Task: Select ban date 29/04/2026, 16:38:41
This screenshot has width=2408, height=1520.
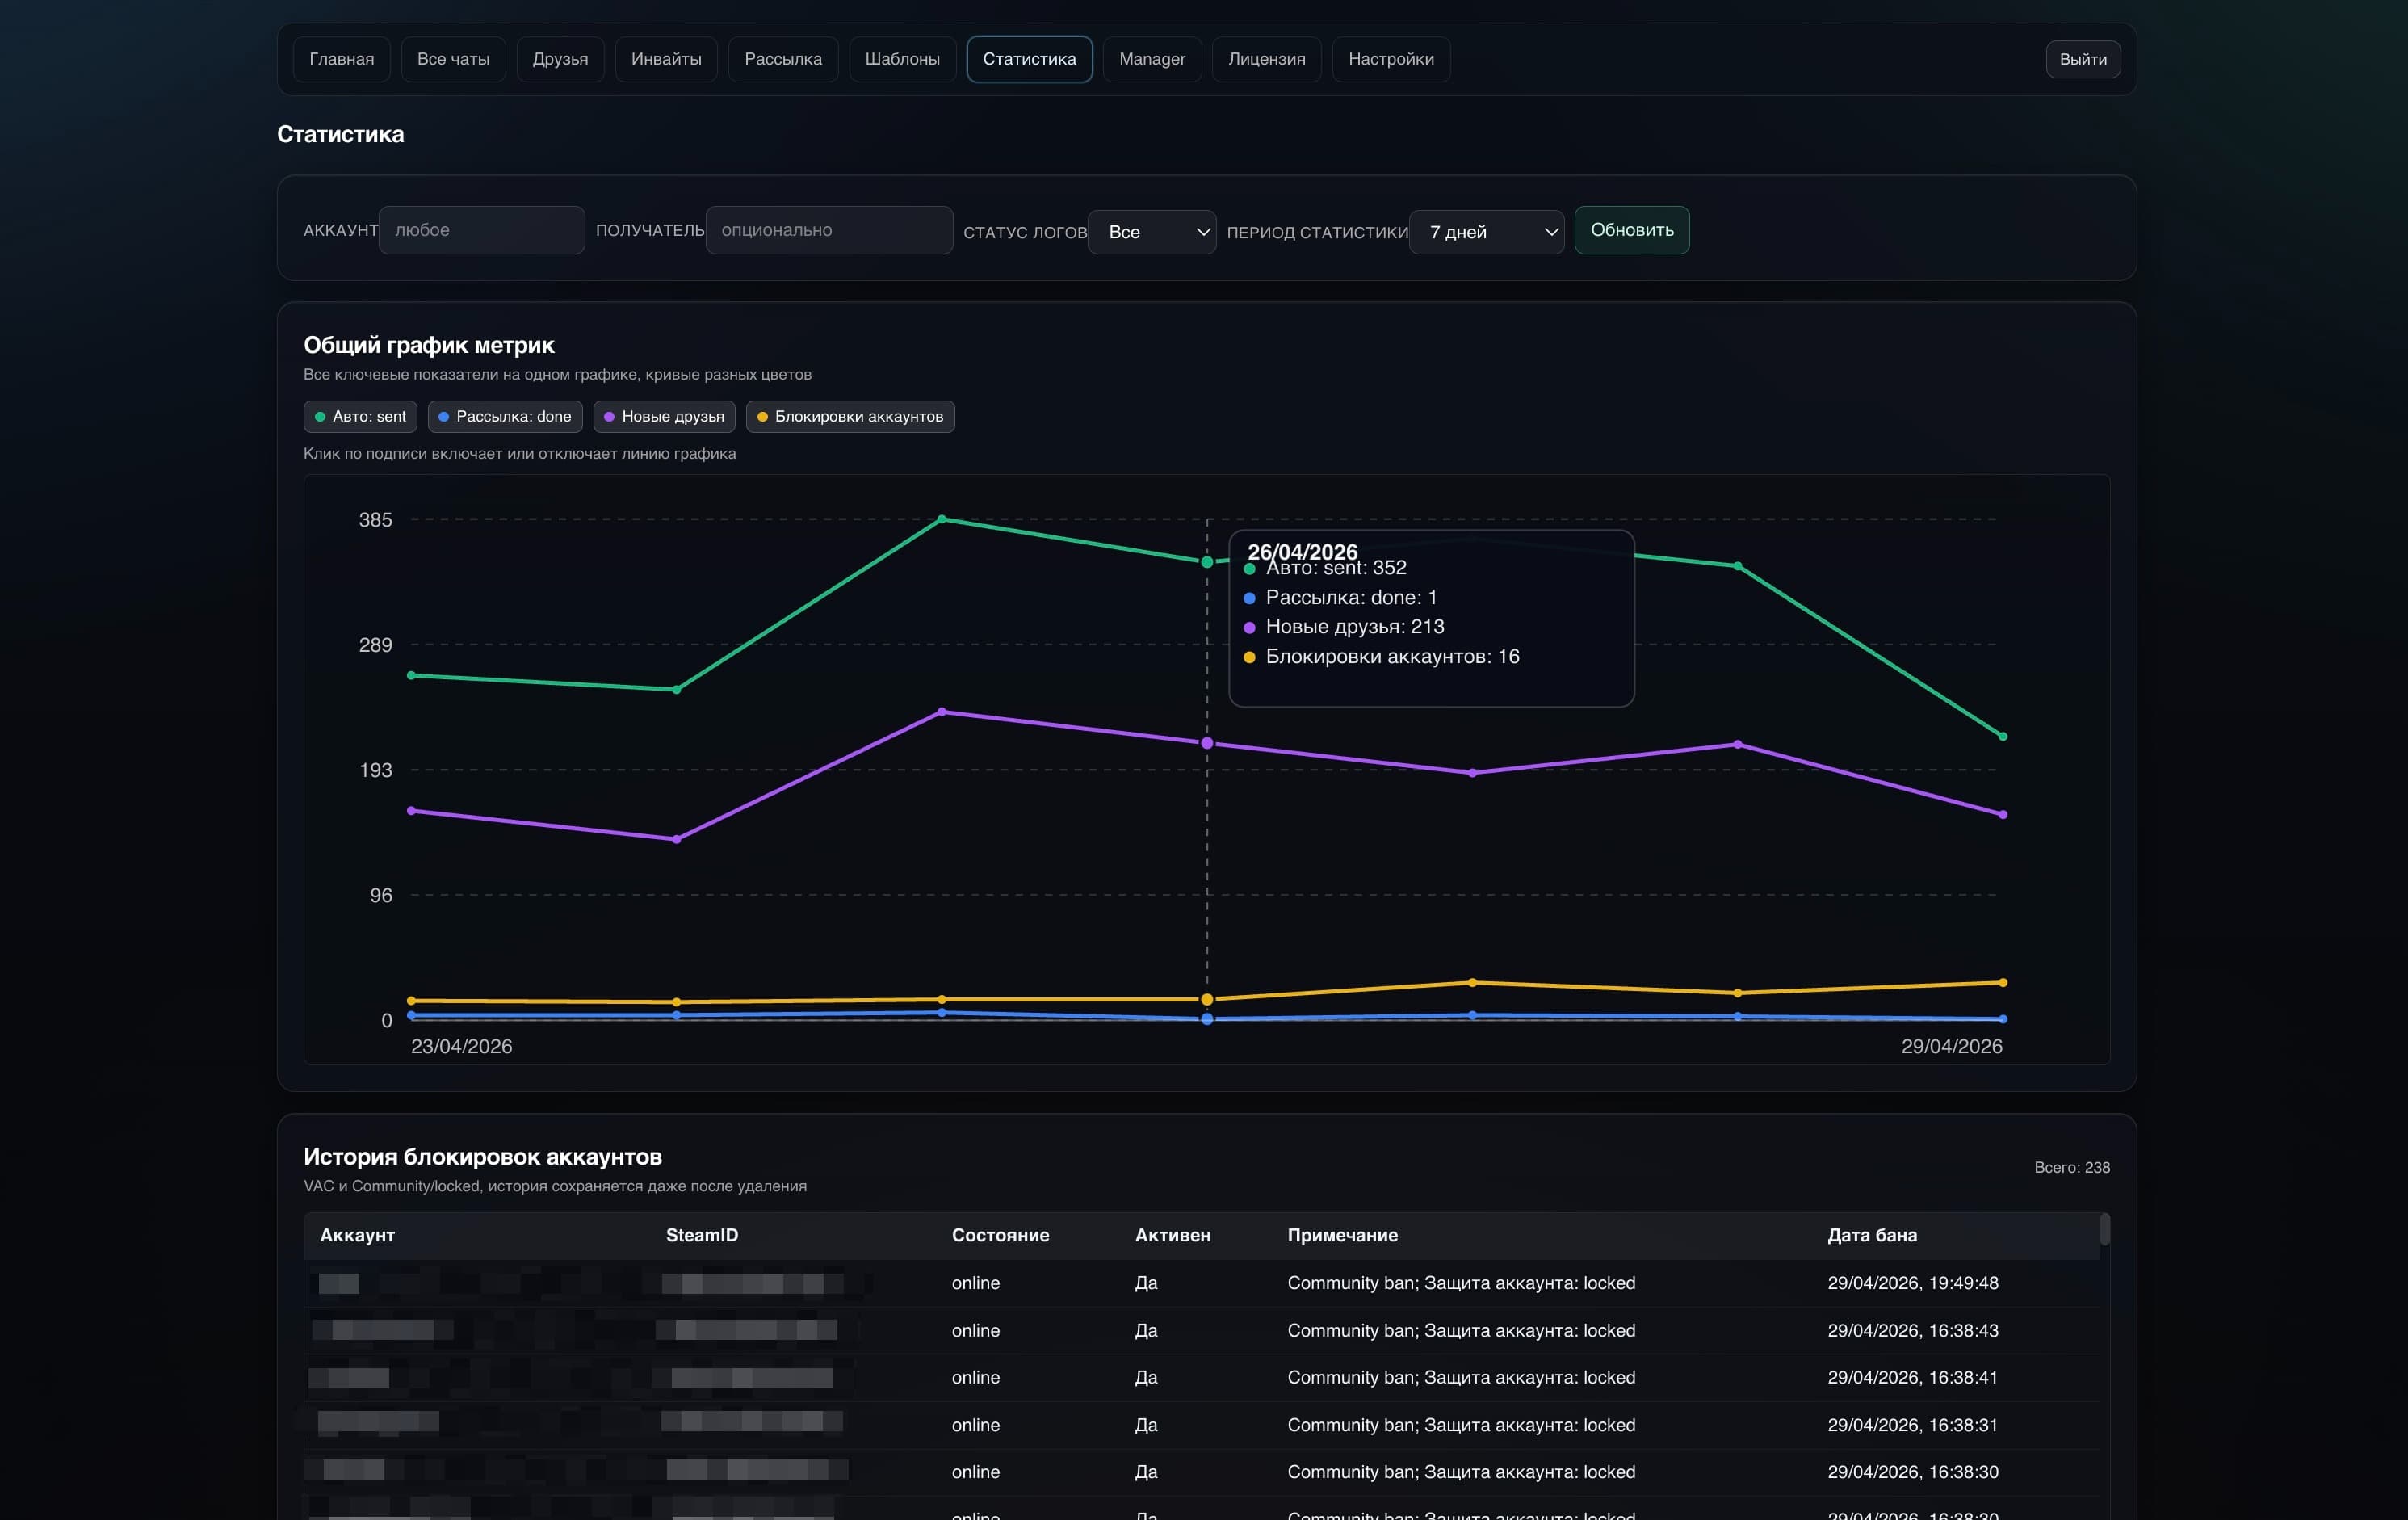Action: [1912, 1377]
